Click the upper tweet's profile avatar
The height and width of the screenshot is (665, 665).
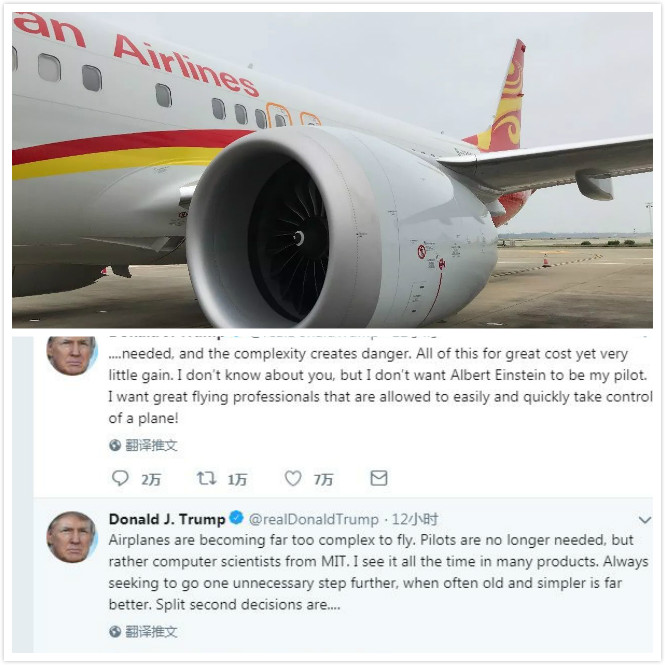point(72,355)
